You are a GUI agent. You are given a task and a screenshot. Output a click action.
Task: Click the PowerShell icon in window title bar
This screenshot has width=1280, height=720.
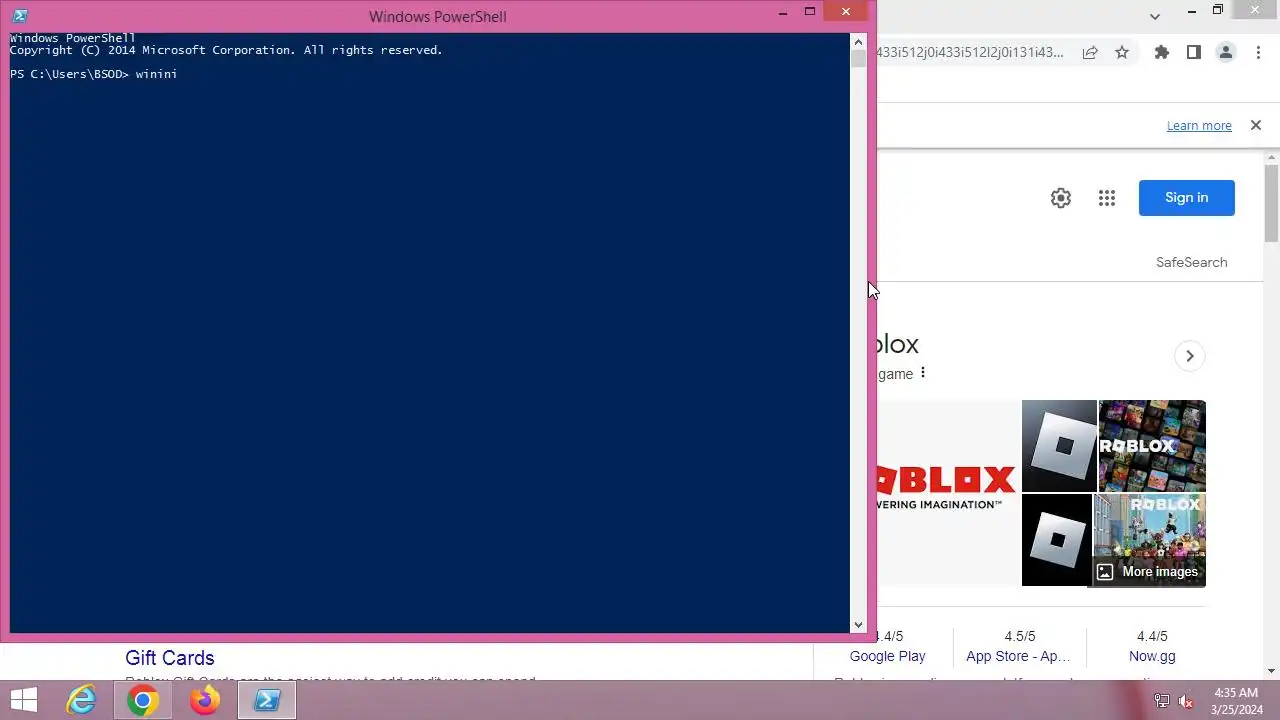coord(20,16)
